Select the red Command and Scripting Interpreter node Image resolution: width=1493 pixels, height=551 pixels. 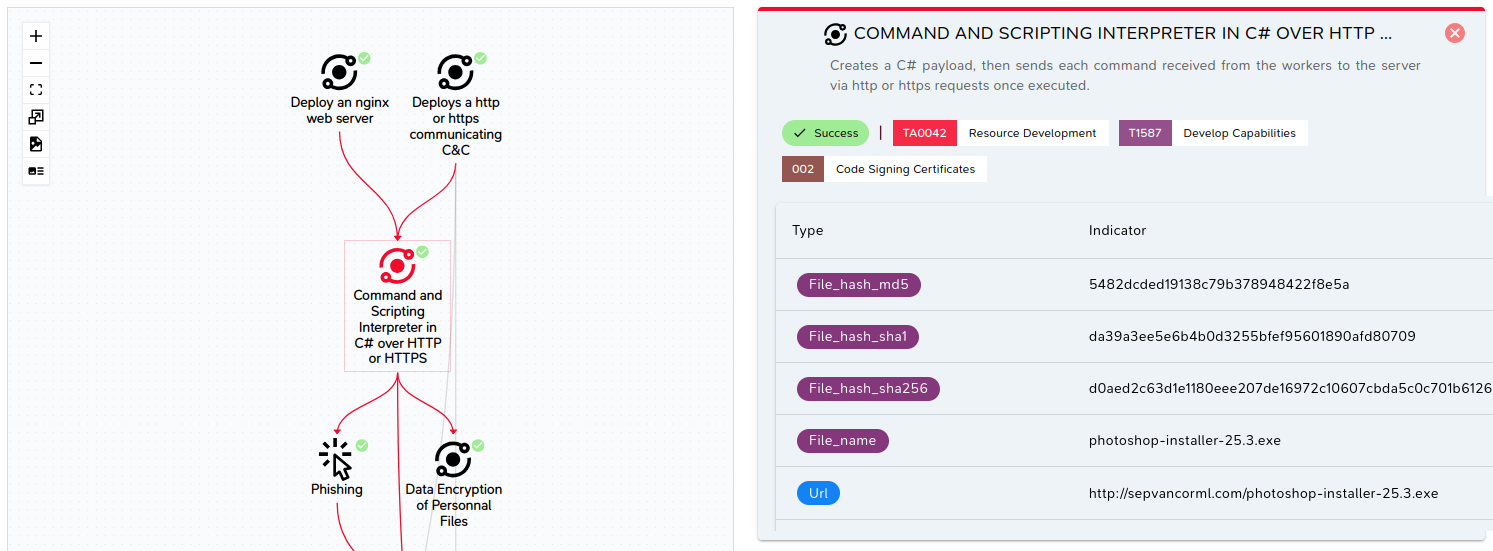[397, 266]
